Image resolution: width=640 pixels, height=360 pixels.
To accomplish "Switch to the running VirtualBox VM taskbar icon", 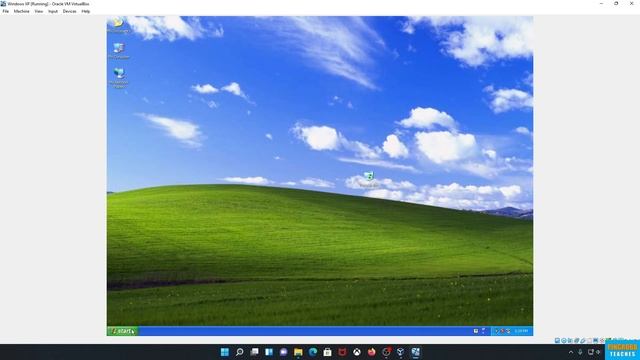I will click(416, 352).
